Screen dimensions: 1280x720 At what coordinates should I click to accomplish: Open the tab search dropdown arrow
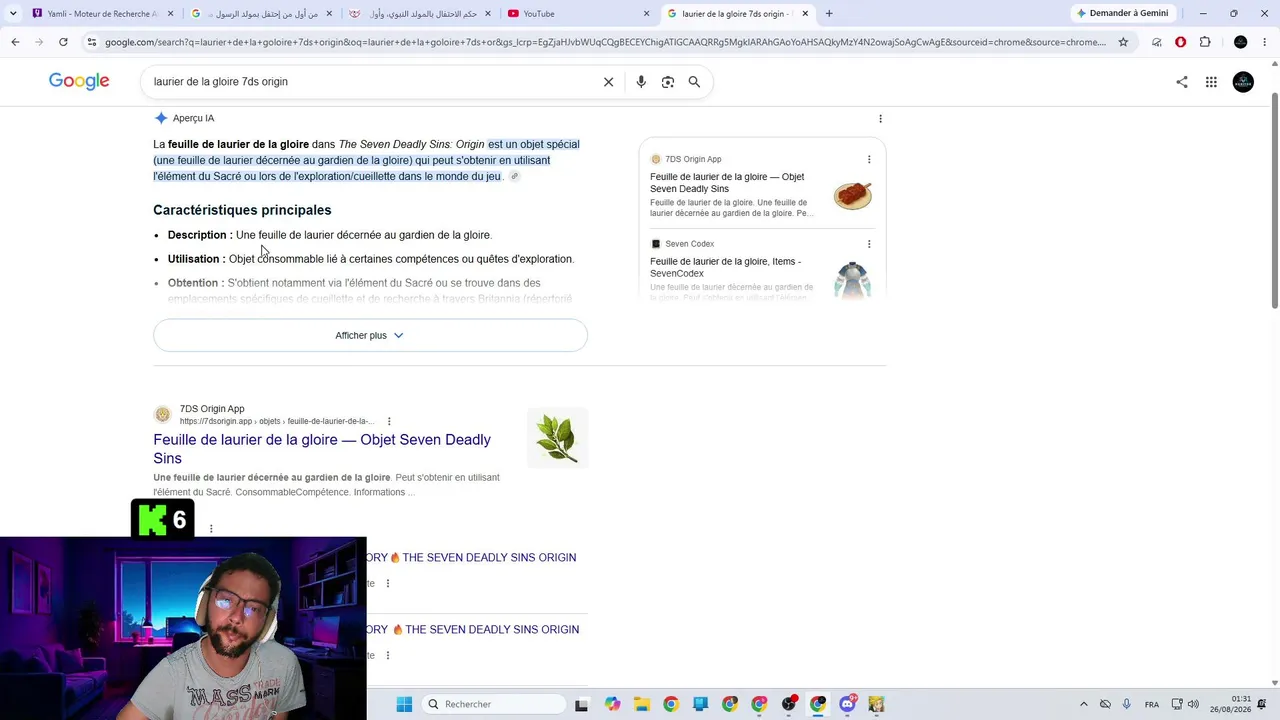12,14
